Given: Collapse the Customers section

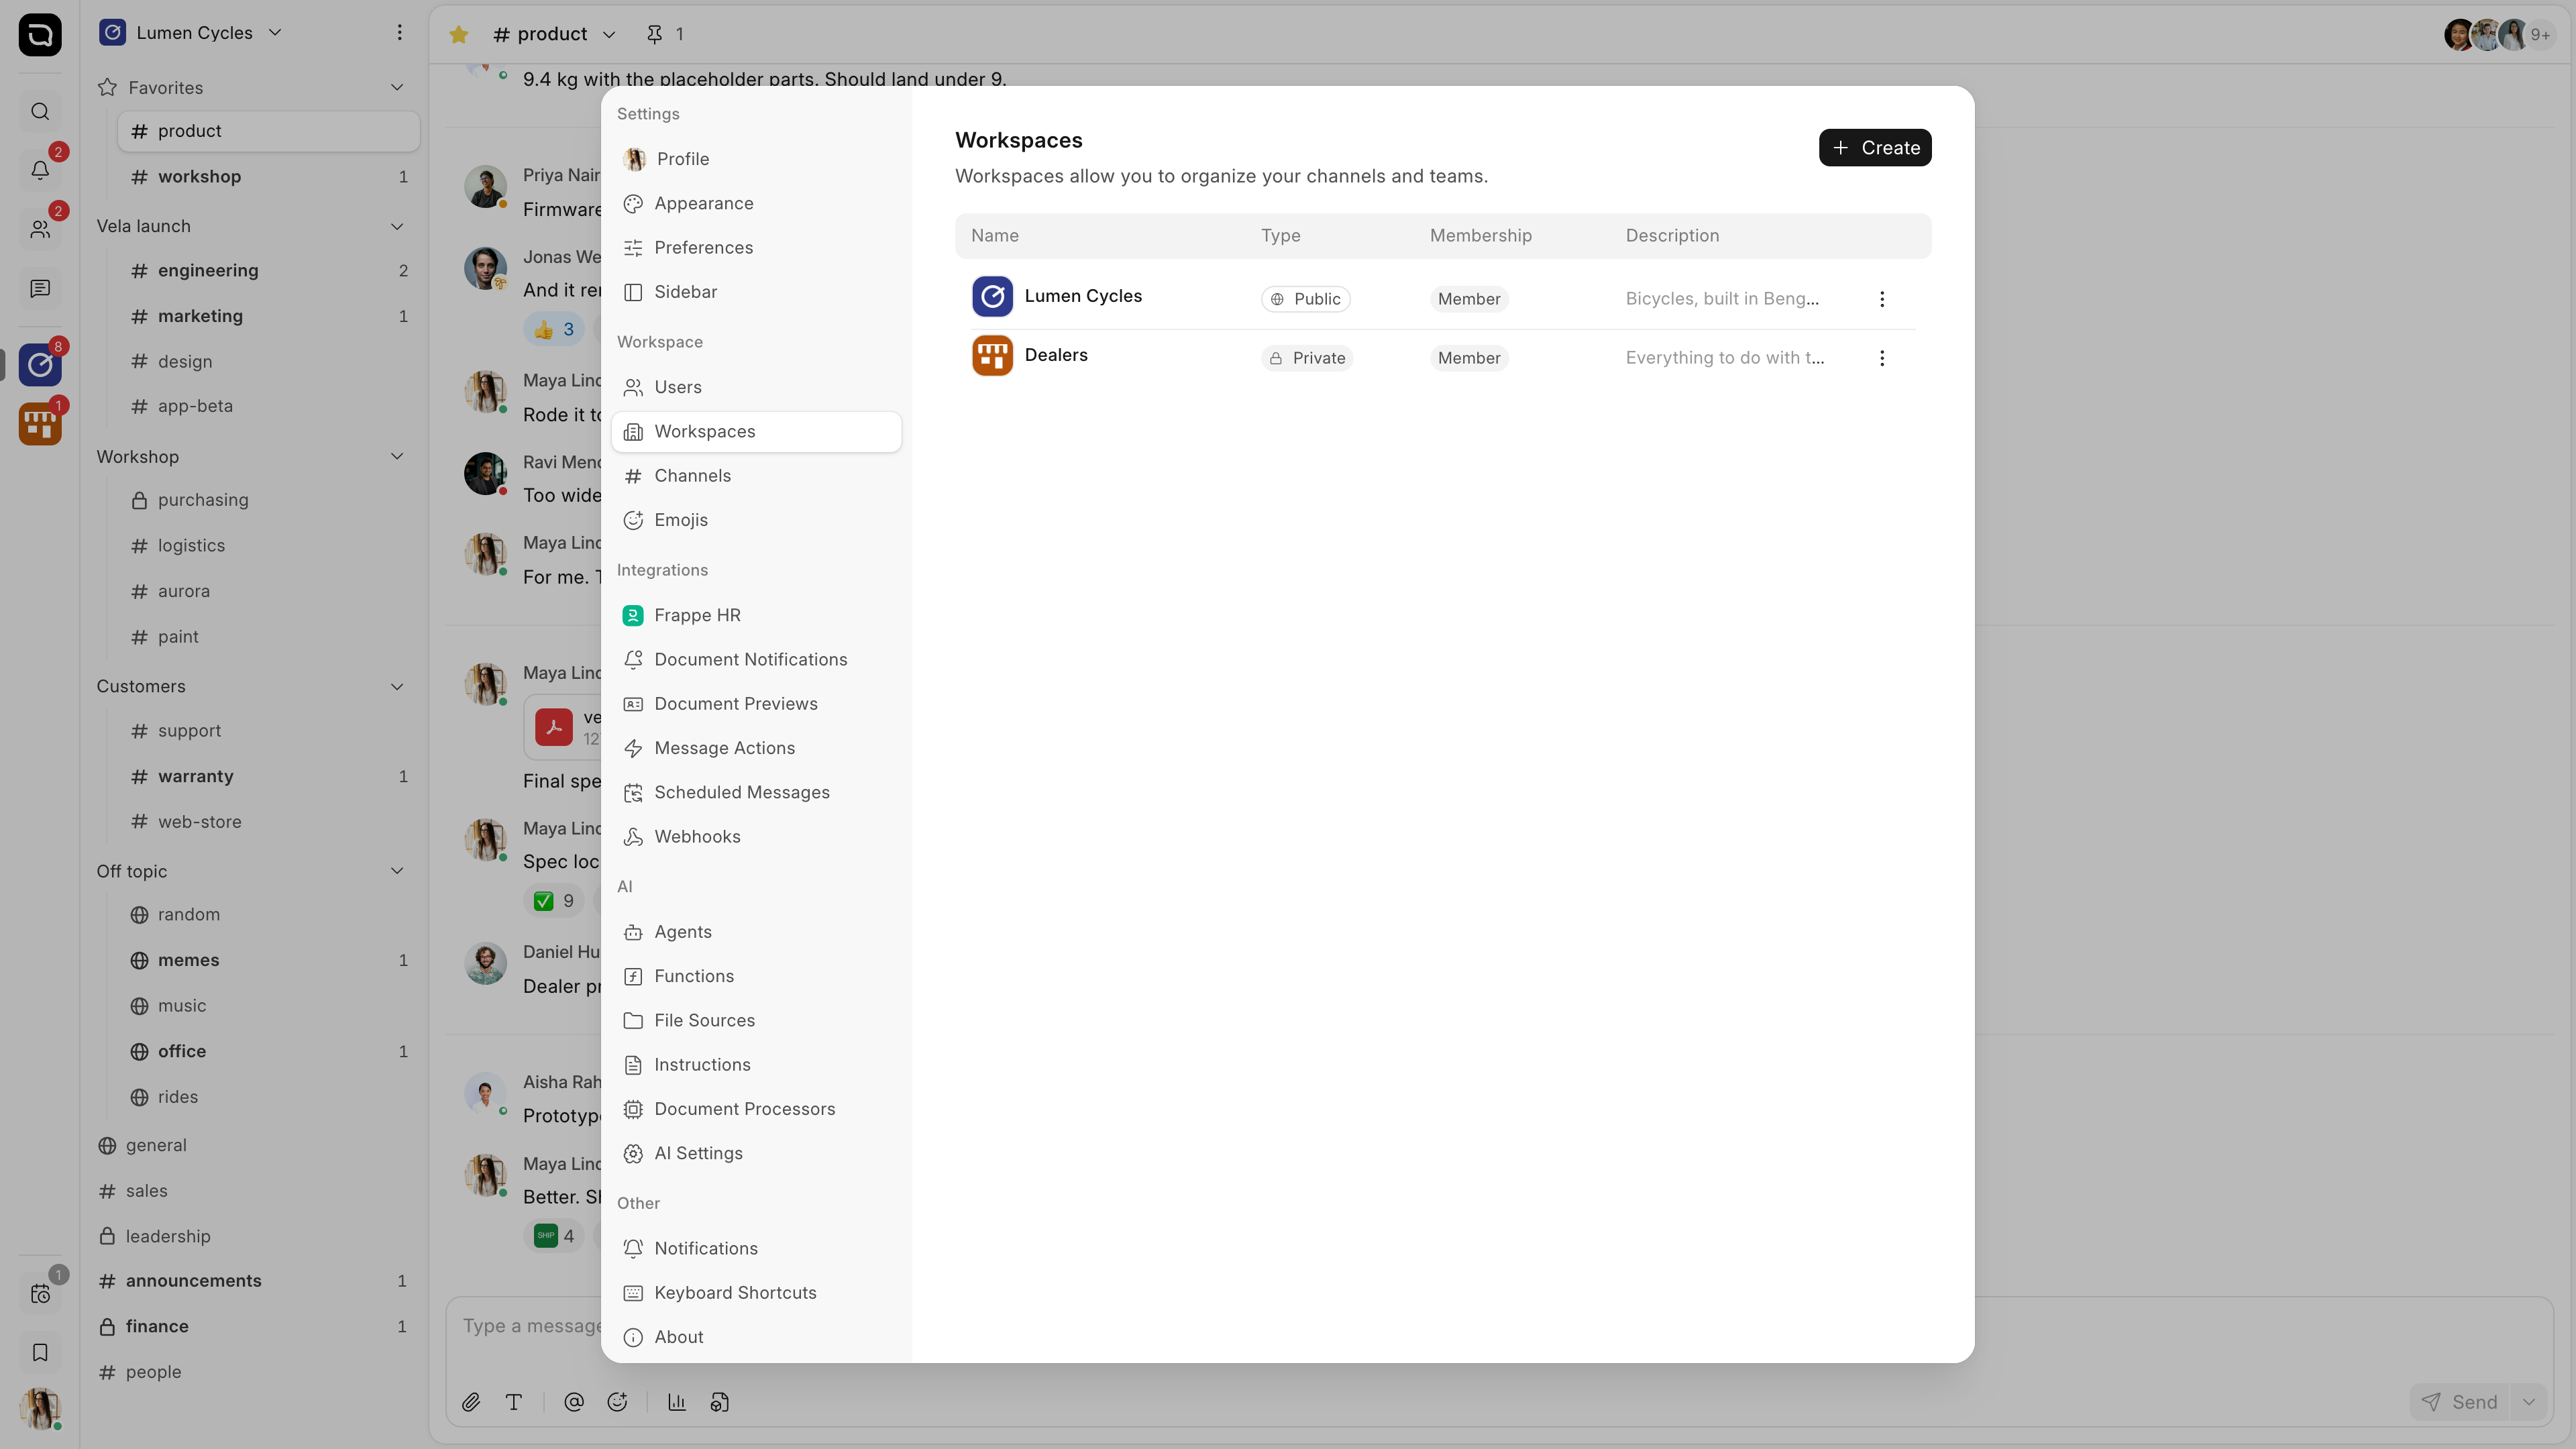Looking at the screenshot, I should 397,687.
